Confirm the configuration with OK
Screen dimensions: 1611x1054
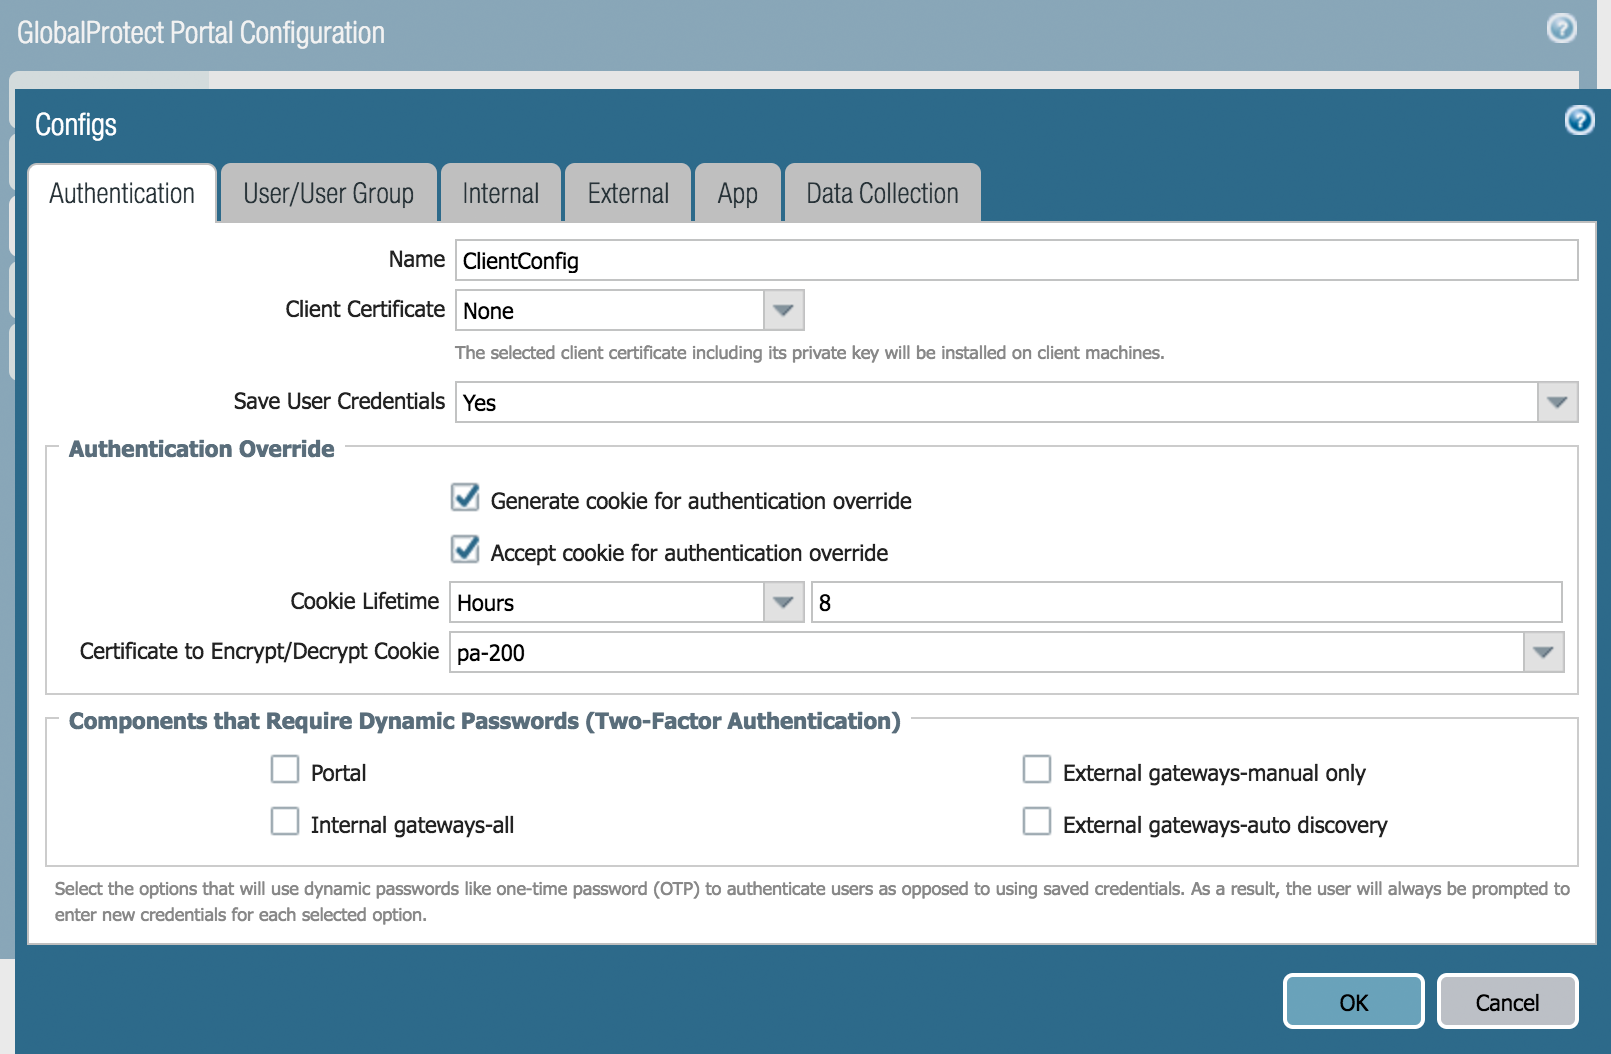pos(1353,1001)
